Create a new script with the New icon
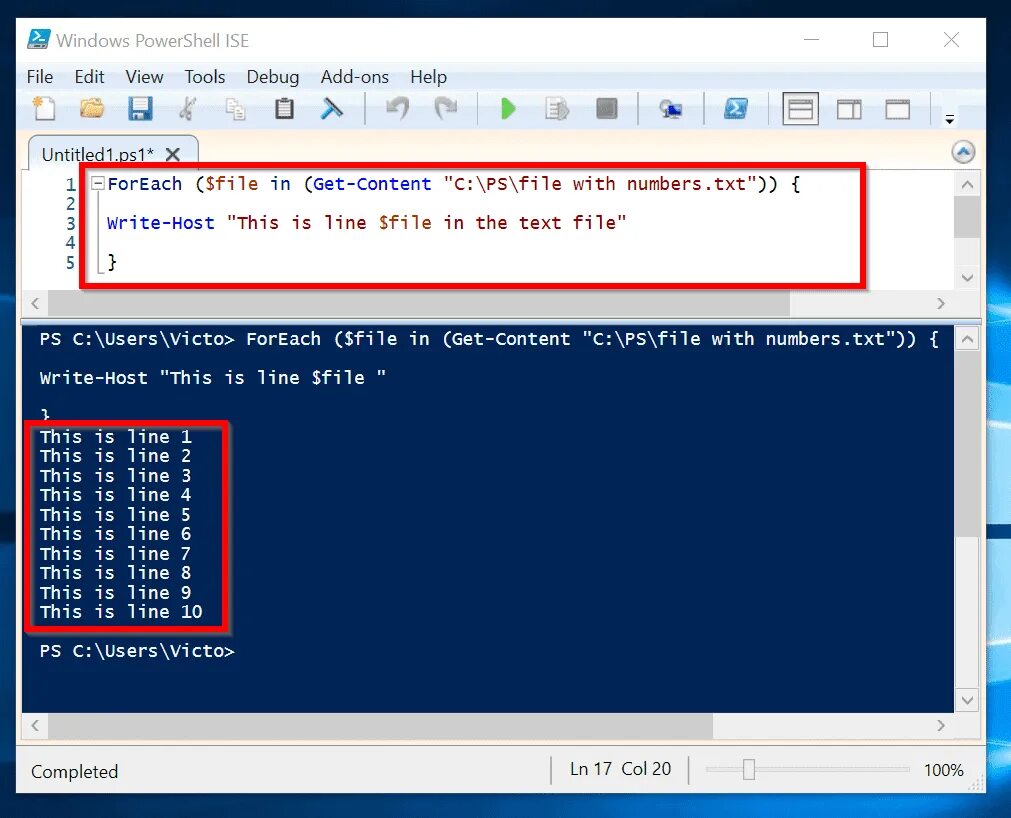 click(44, 108)
